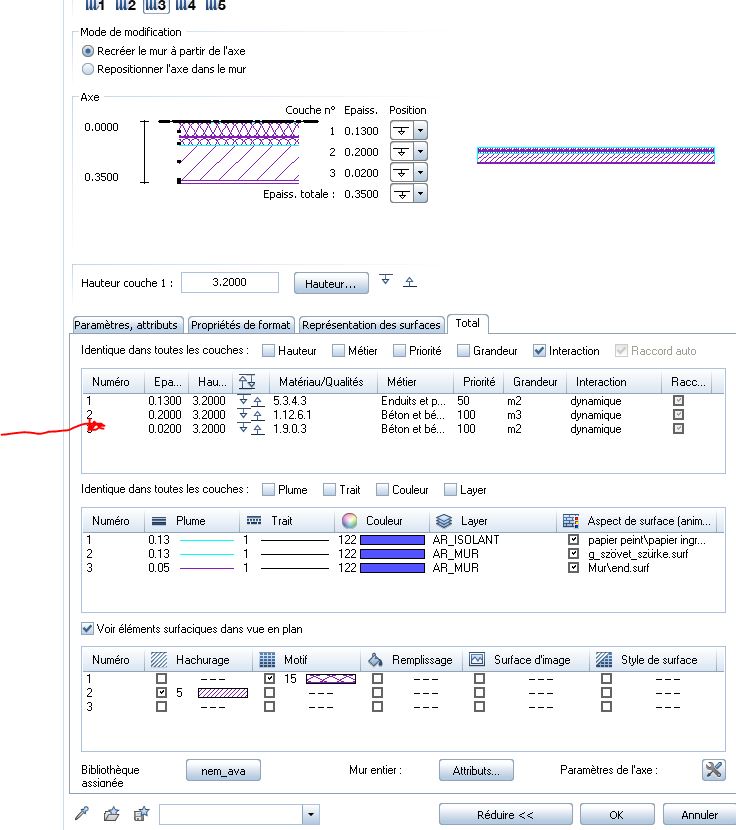Switch to Propriétés de format tab
736x830 pixels.
(240, 324)
